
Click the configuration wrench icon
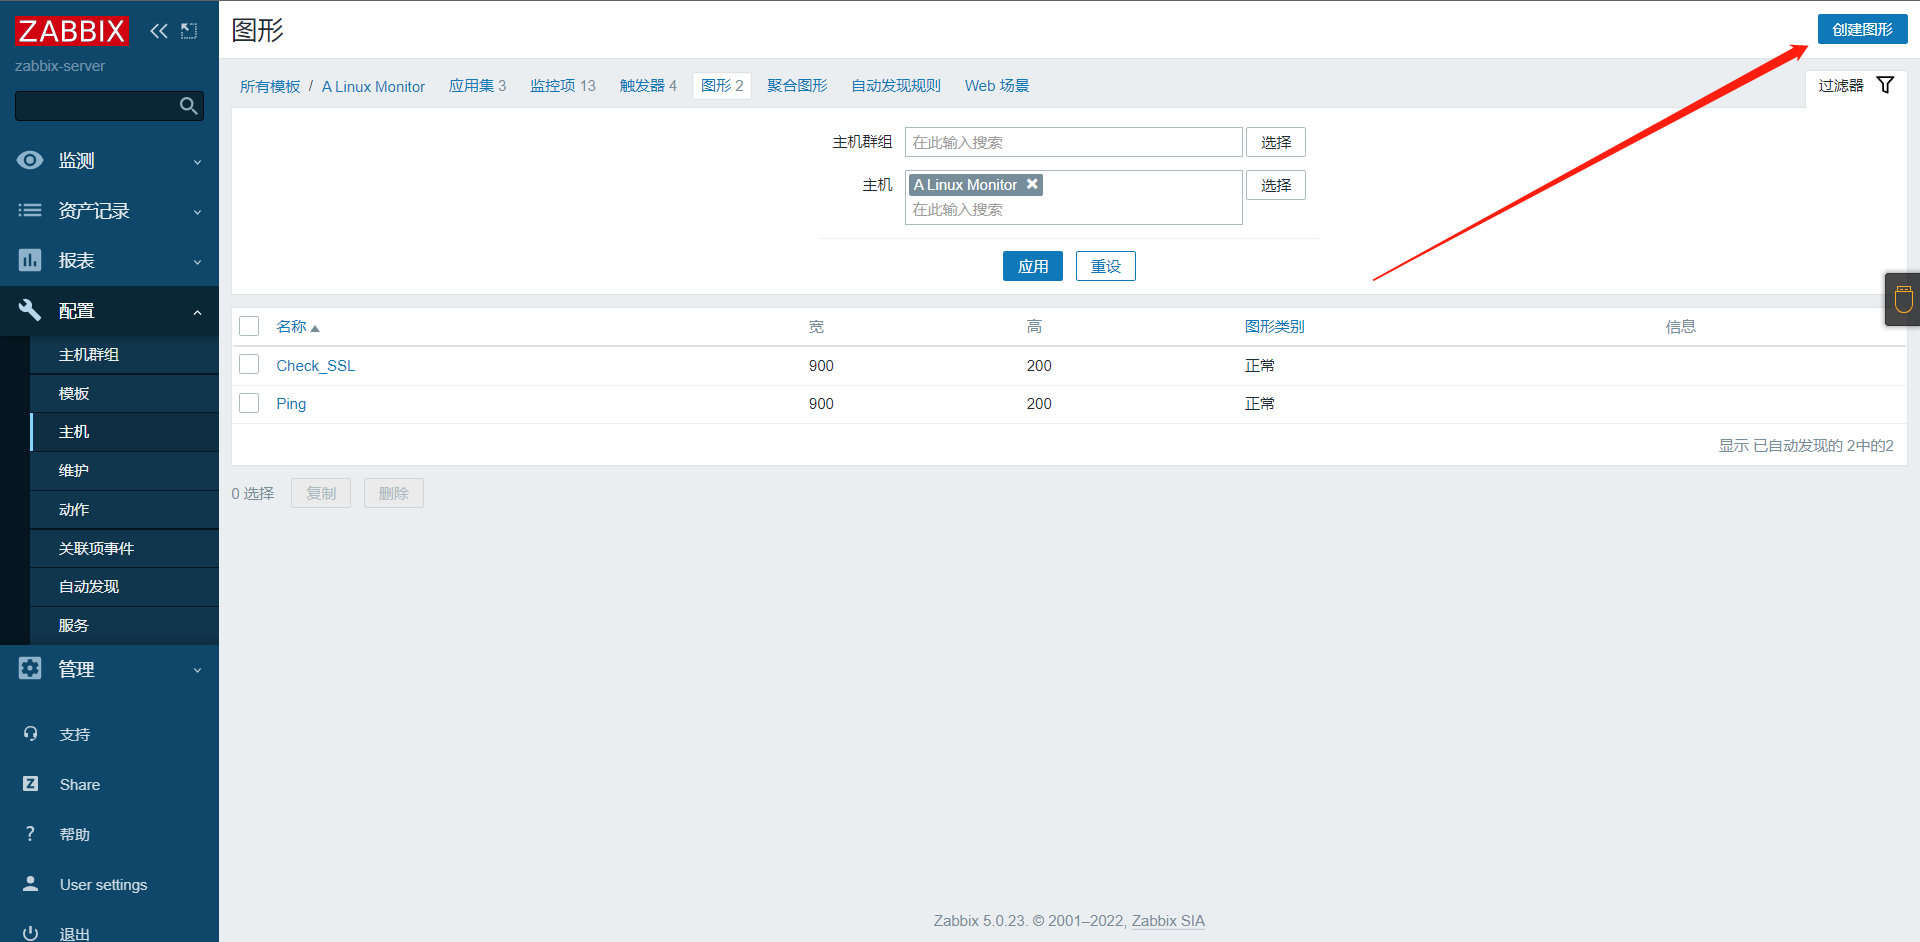coord(30,310)
